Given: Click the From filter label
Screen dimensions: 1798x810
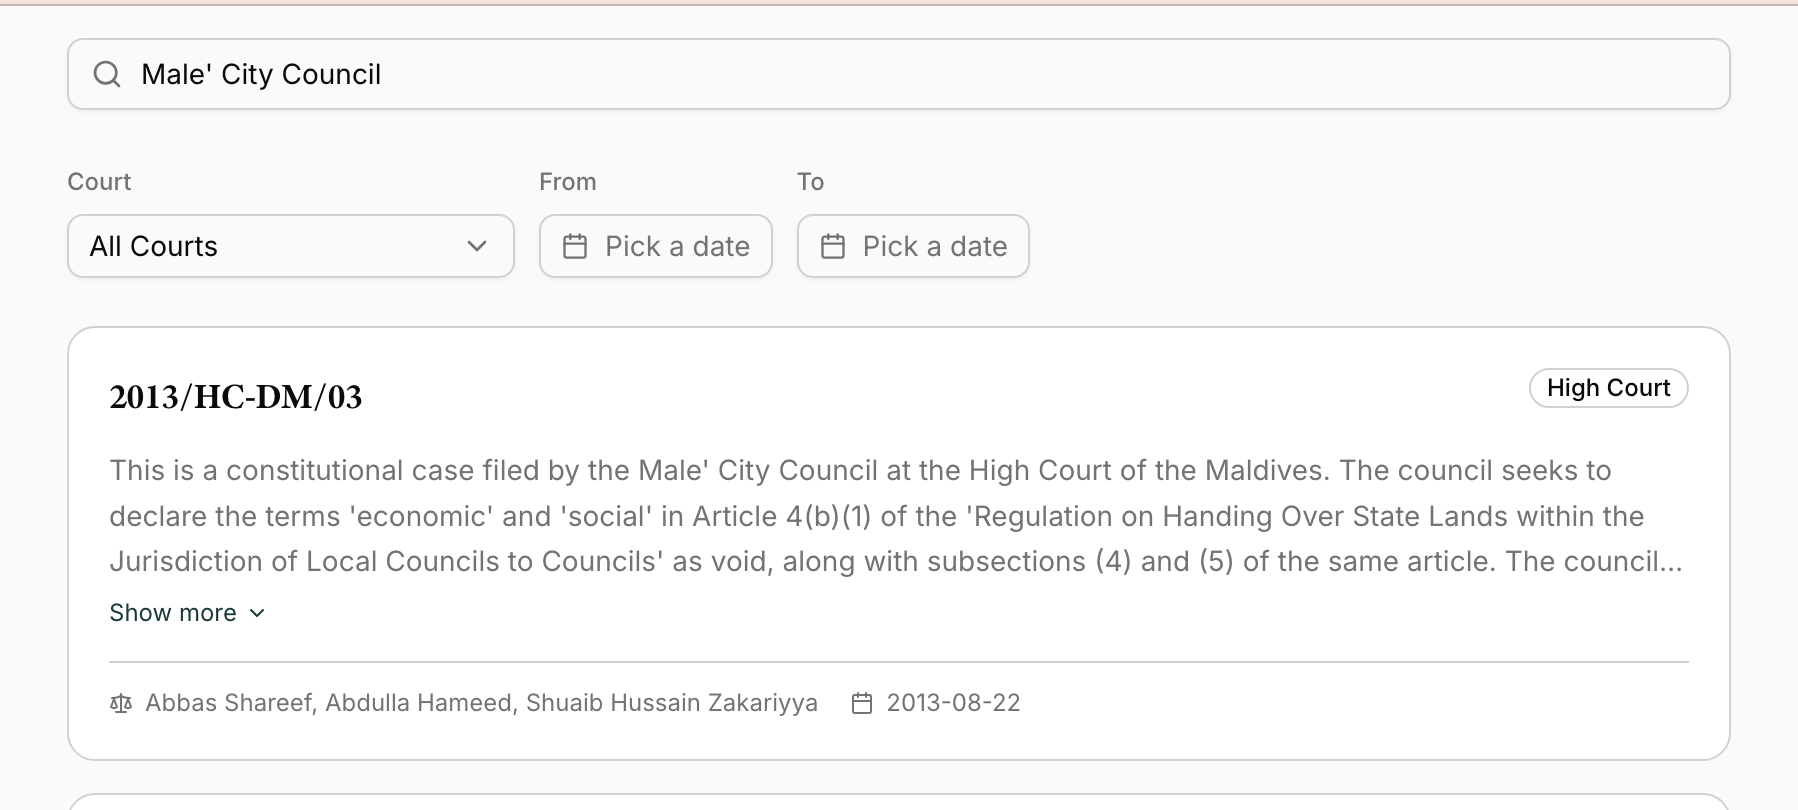Looking at the screenshot, I should click(x=567, y=182).
